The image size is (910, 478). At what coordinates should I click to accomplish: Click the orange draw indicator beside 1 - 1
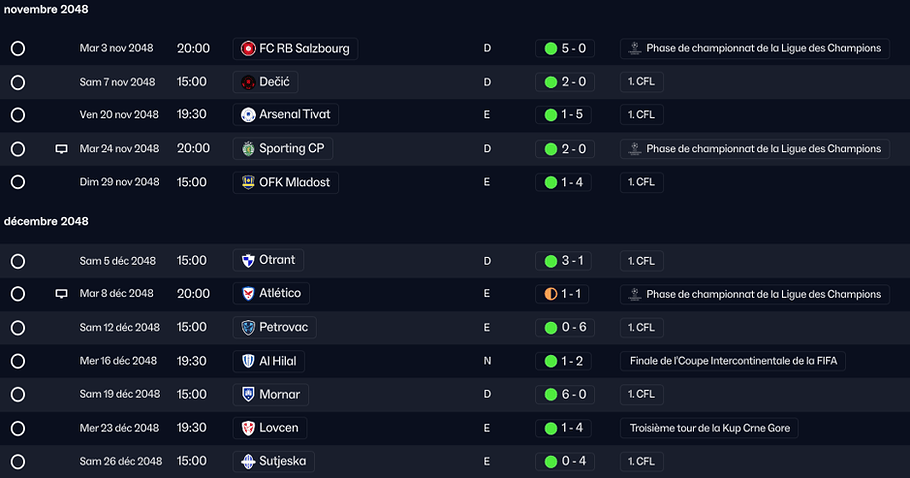pos(551,294)
